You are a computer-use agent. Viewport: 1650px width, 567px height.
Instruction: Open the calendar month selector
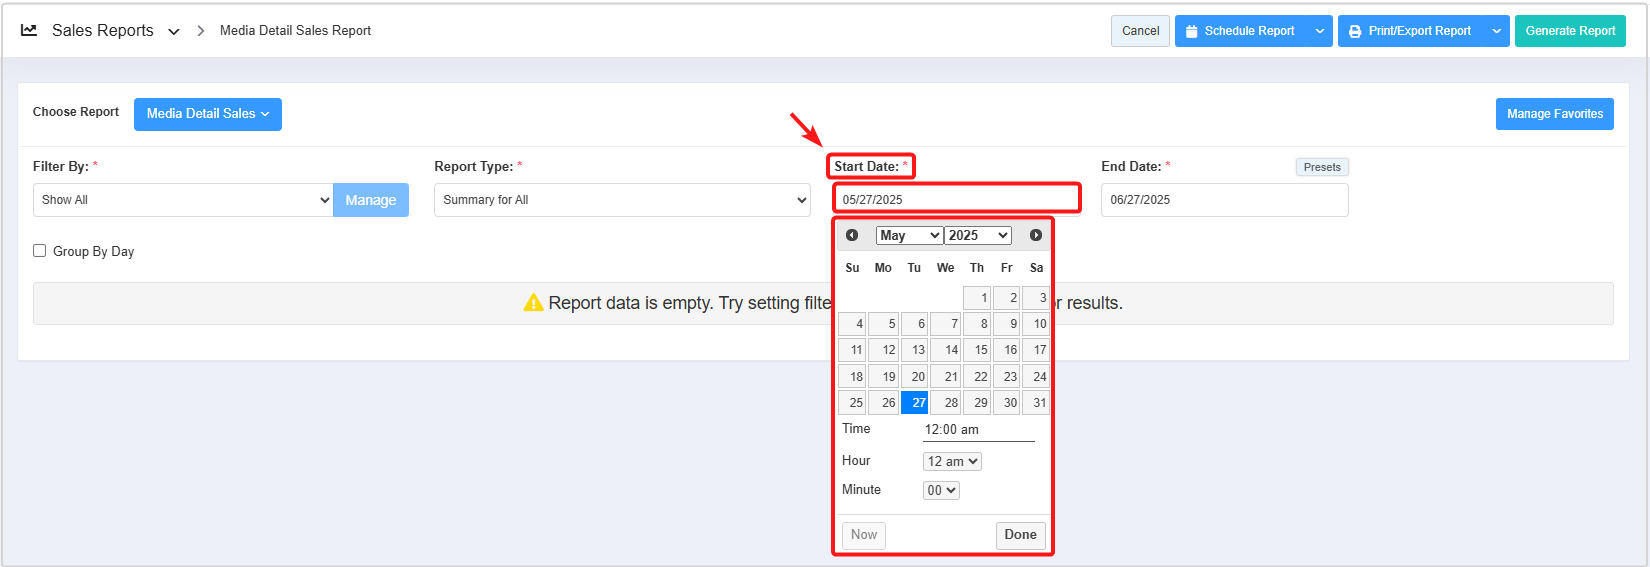point(908,235)
